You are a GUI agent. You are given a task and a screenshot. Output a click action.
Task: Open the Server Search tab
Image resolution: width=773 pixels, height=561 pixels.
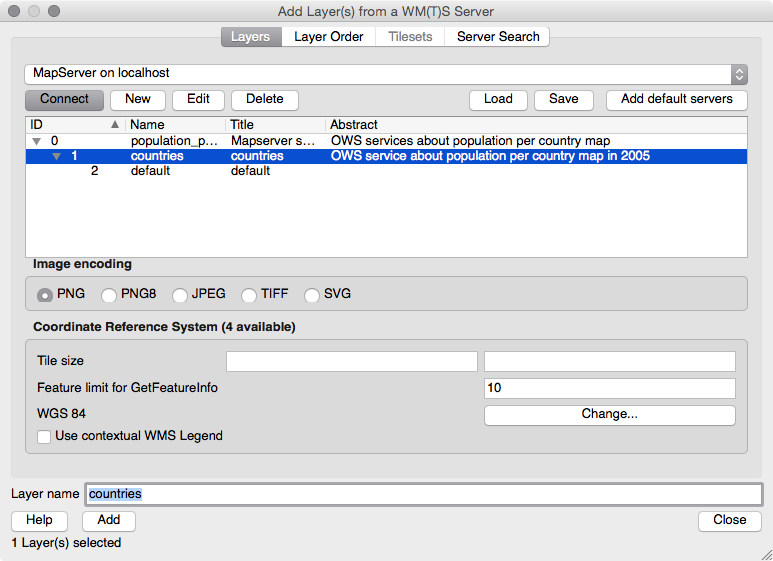[498, 37]
